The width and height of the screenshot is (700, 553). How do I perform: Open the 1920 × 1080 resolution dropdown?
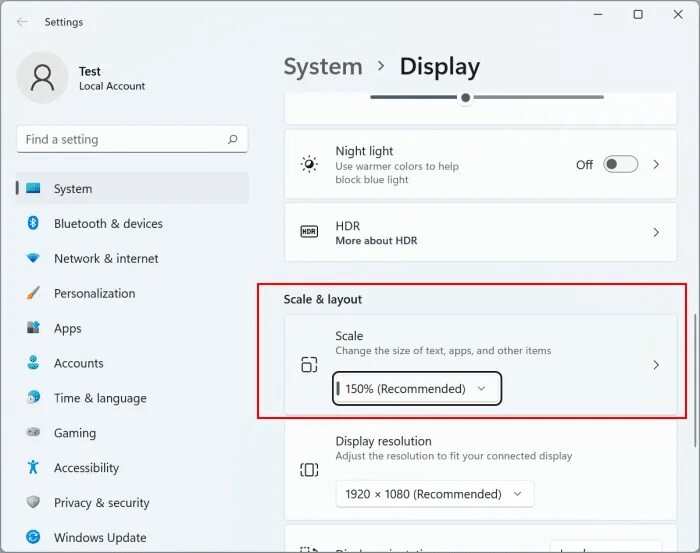[x=435, y=494]
